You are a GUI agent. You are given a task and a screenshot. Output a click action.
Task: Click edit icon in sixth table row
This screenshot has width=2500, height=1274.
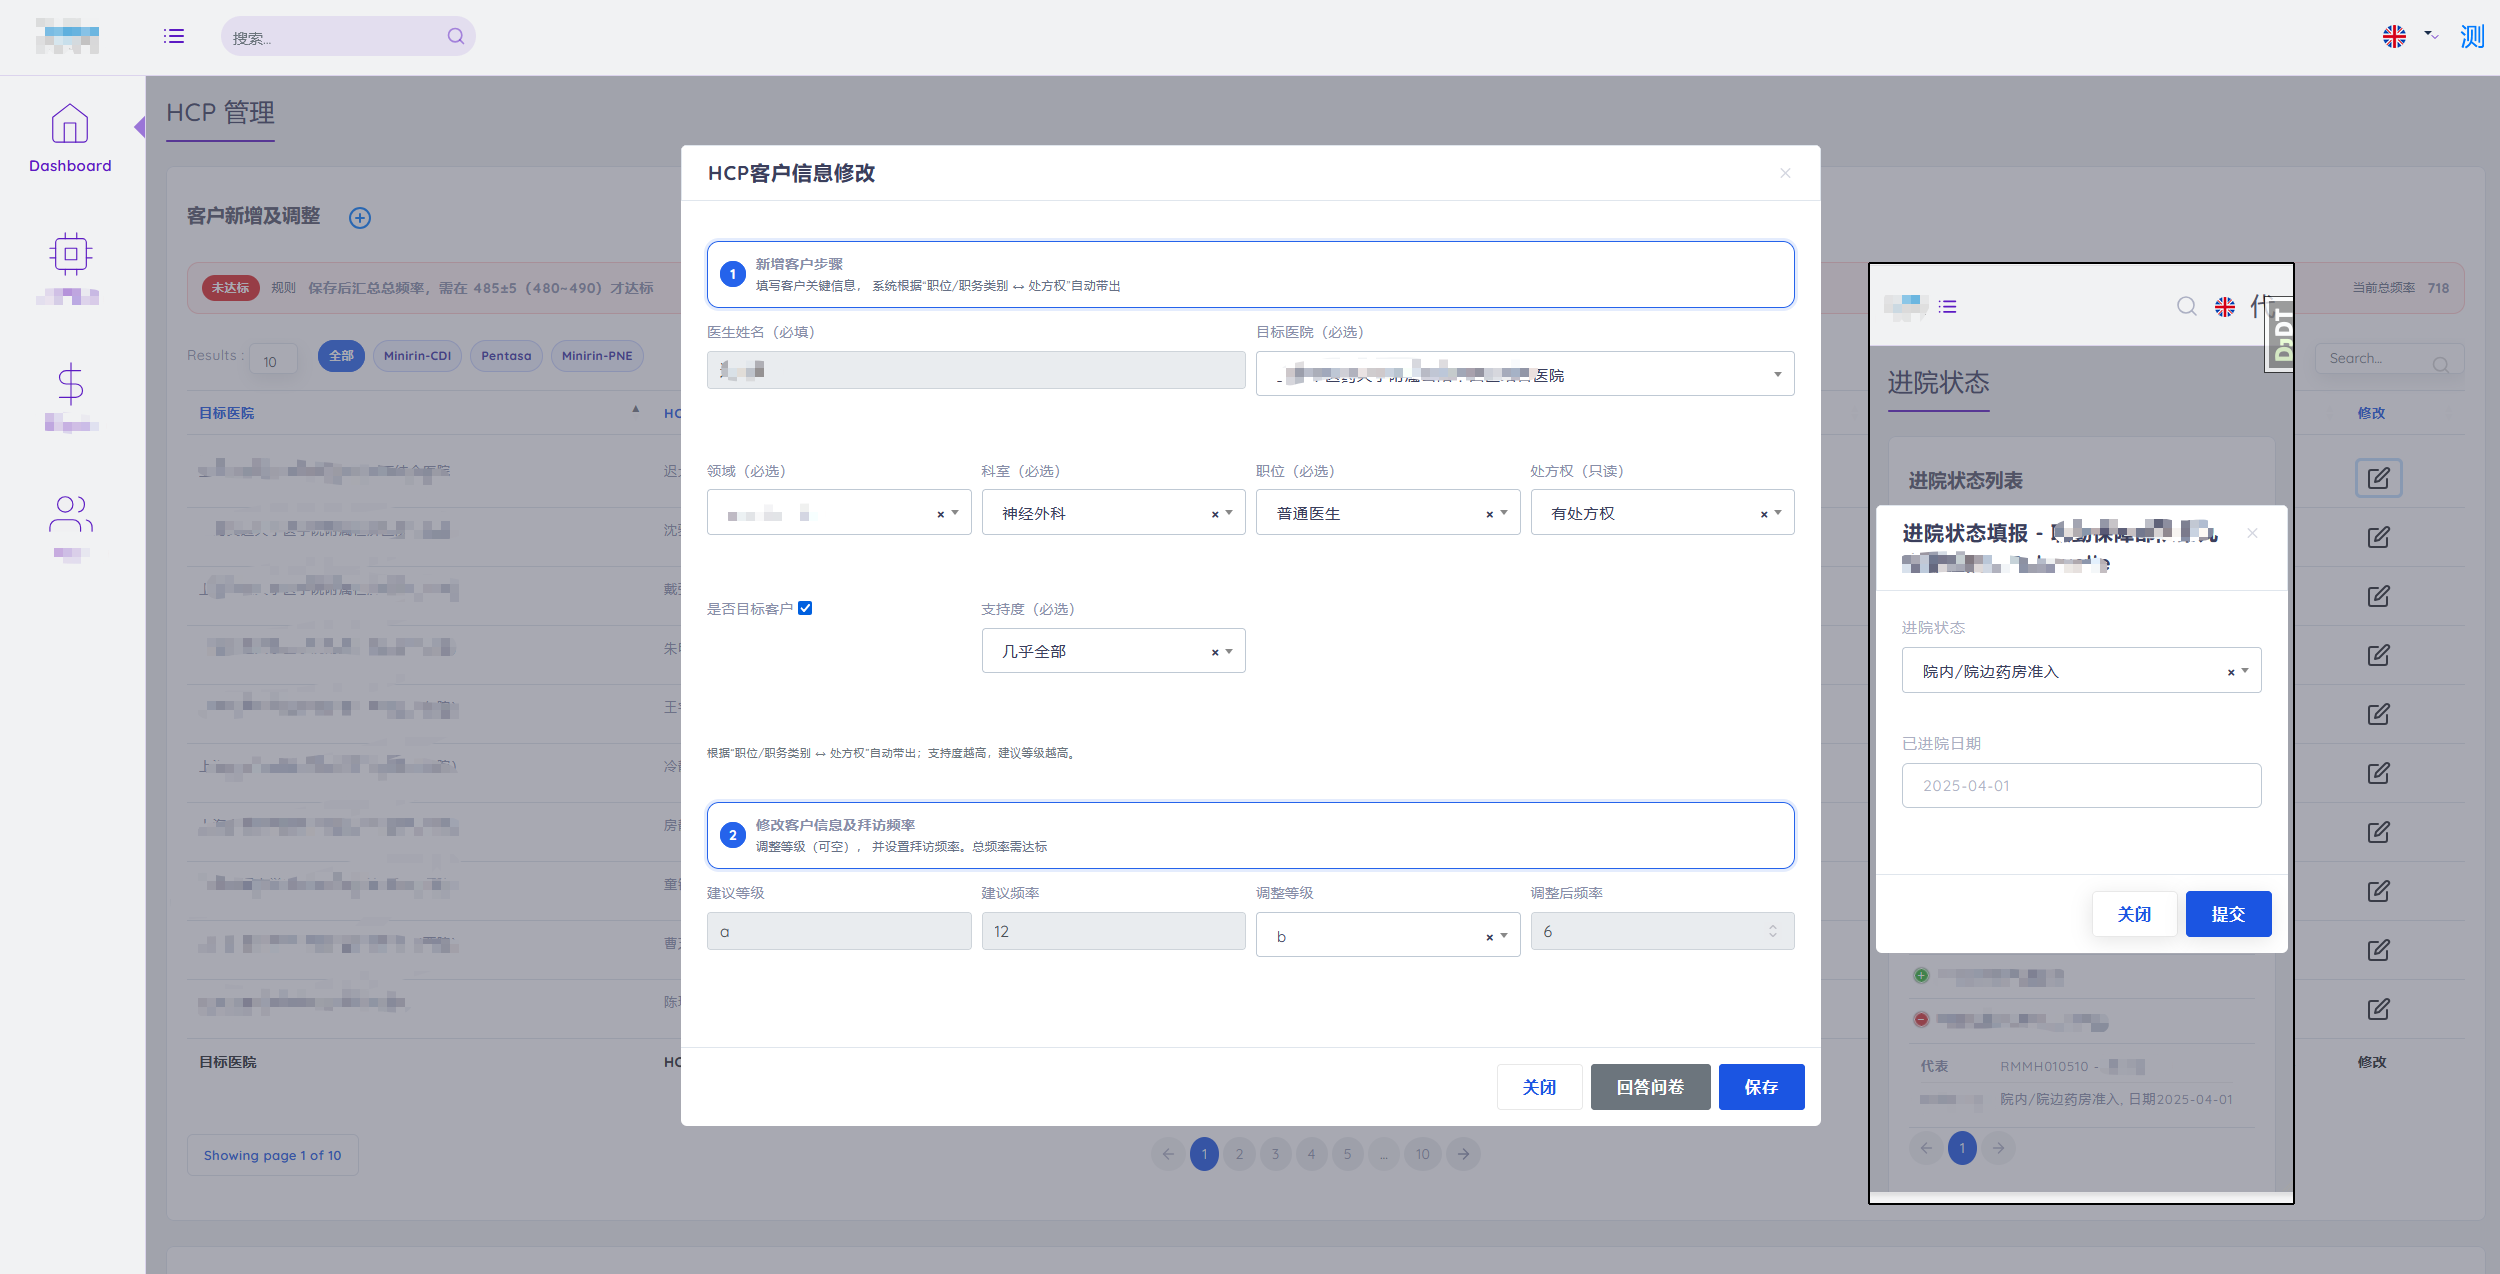tap(2379, 773)
